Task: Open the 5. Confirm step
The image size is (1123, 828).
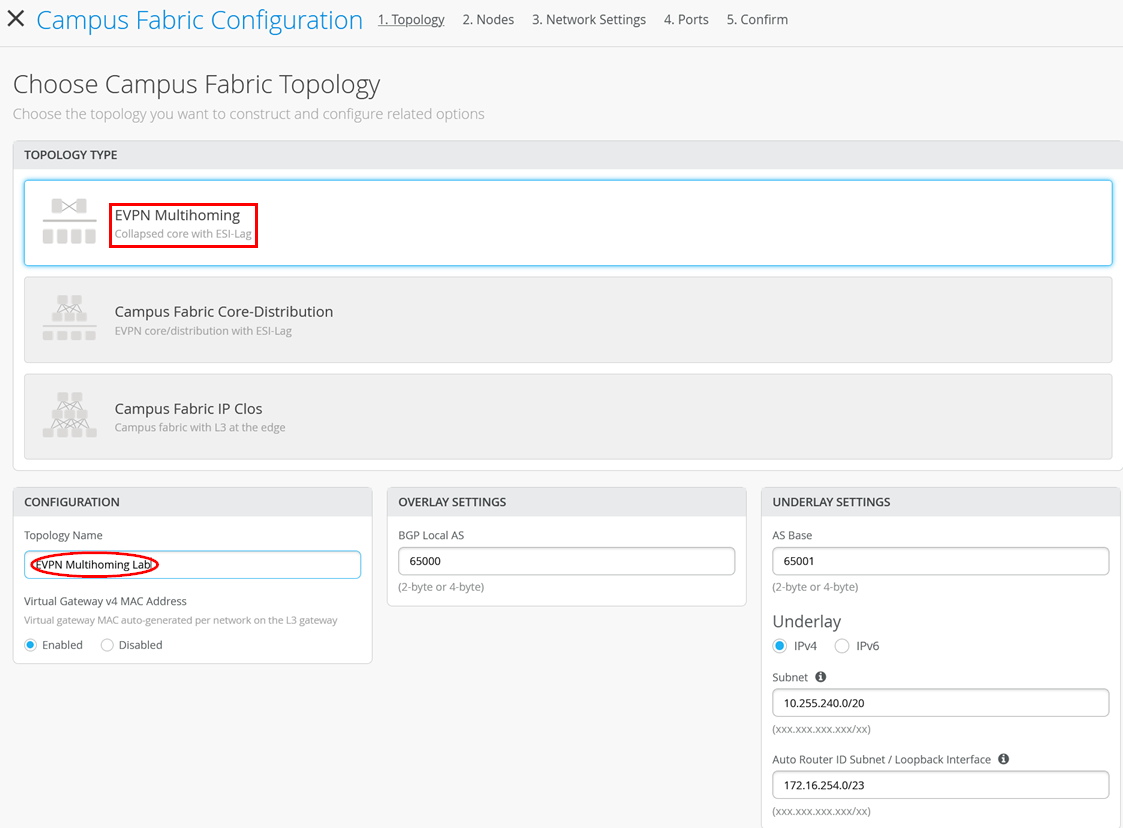Action: [x=757, y=19]
